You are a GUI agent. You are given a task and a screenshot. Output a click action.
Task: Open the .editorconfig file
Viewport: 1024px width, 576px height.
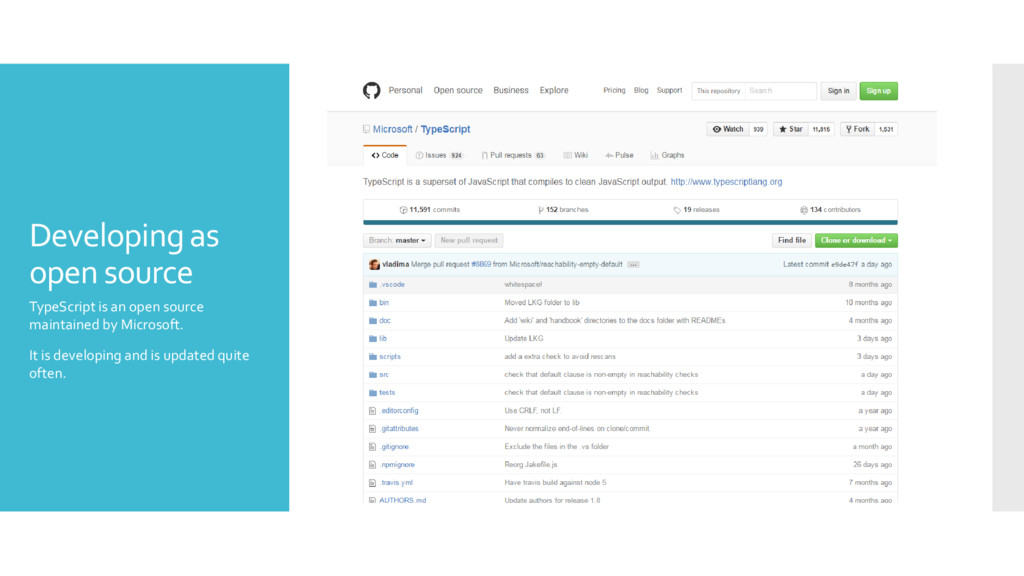coord(399,411)
